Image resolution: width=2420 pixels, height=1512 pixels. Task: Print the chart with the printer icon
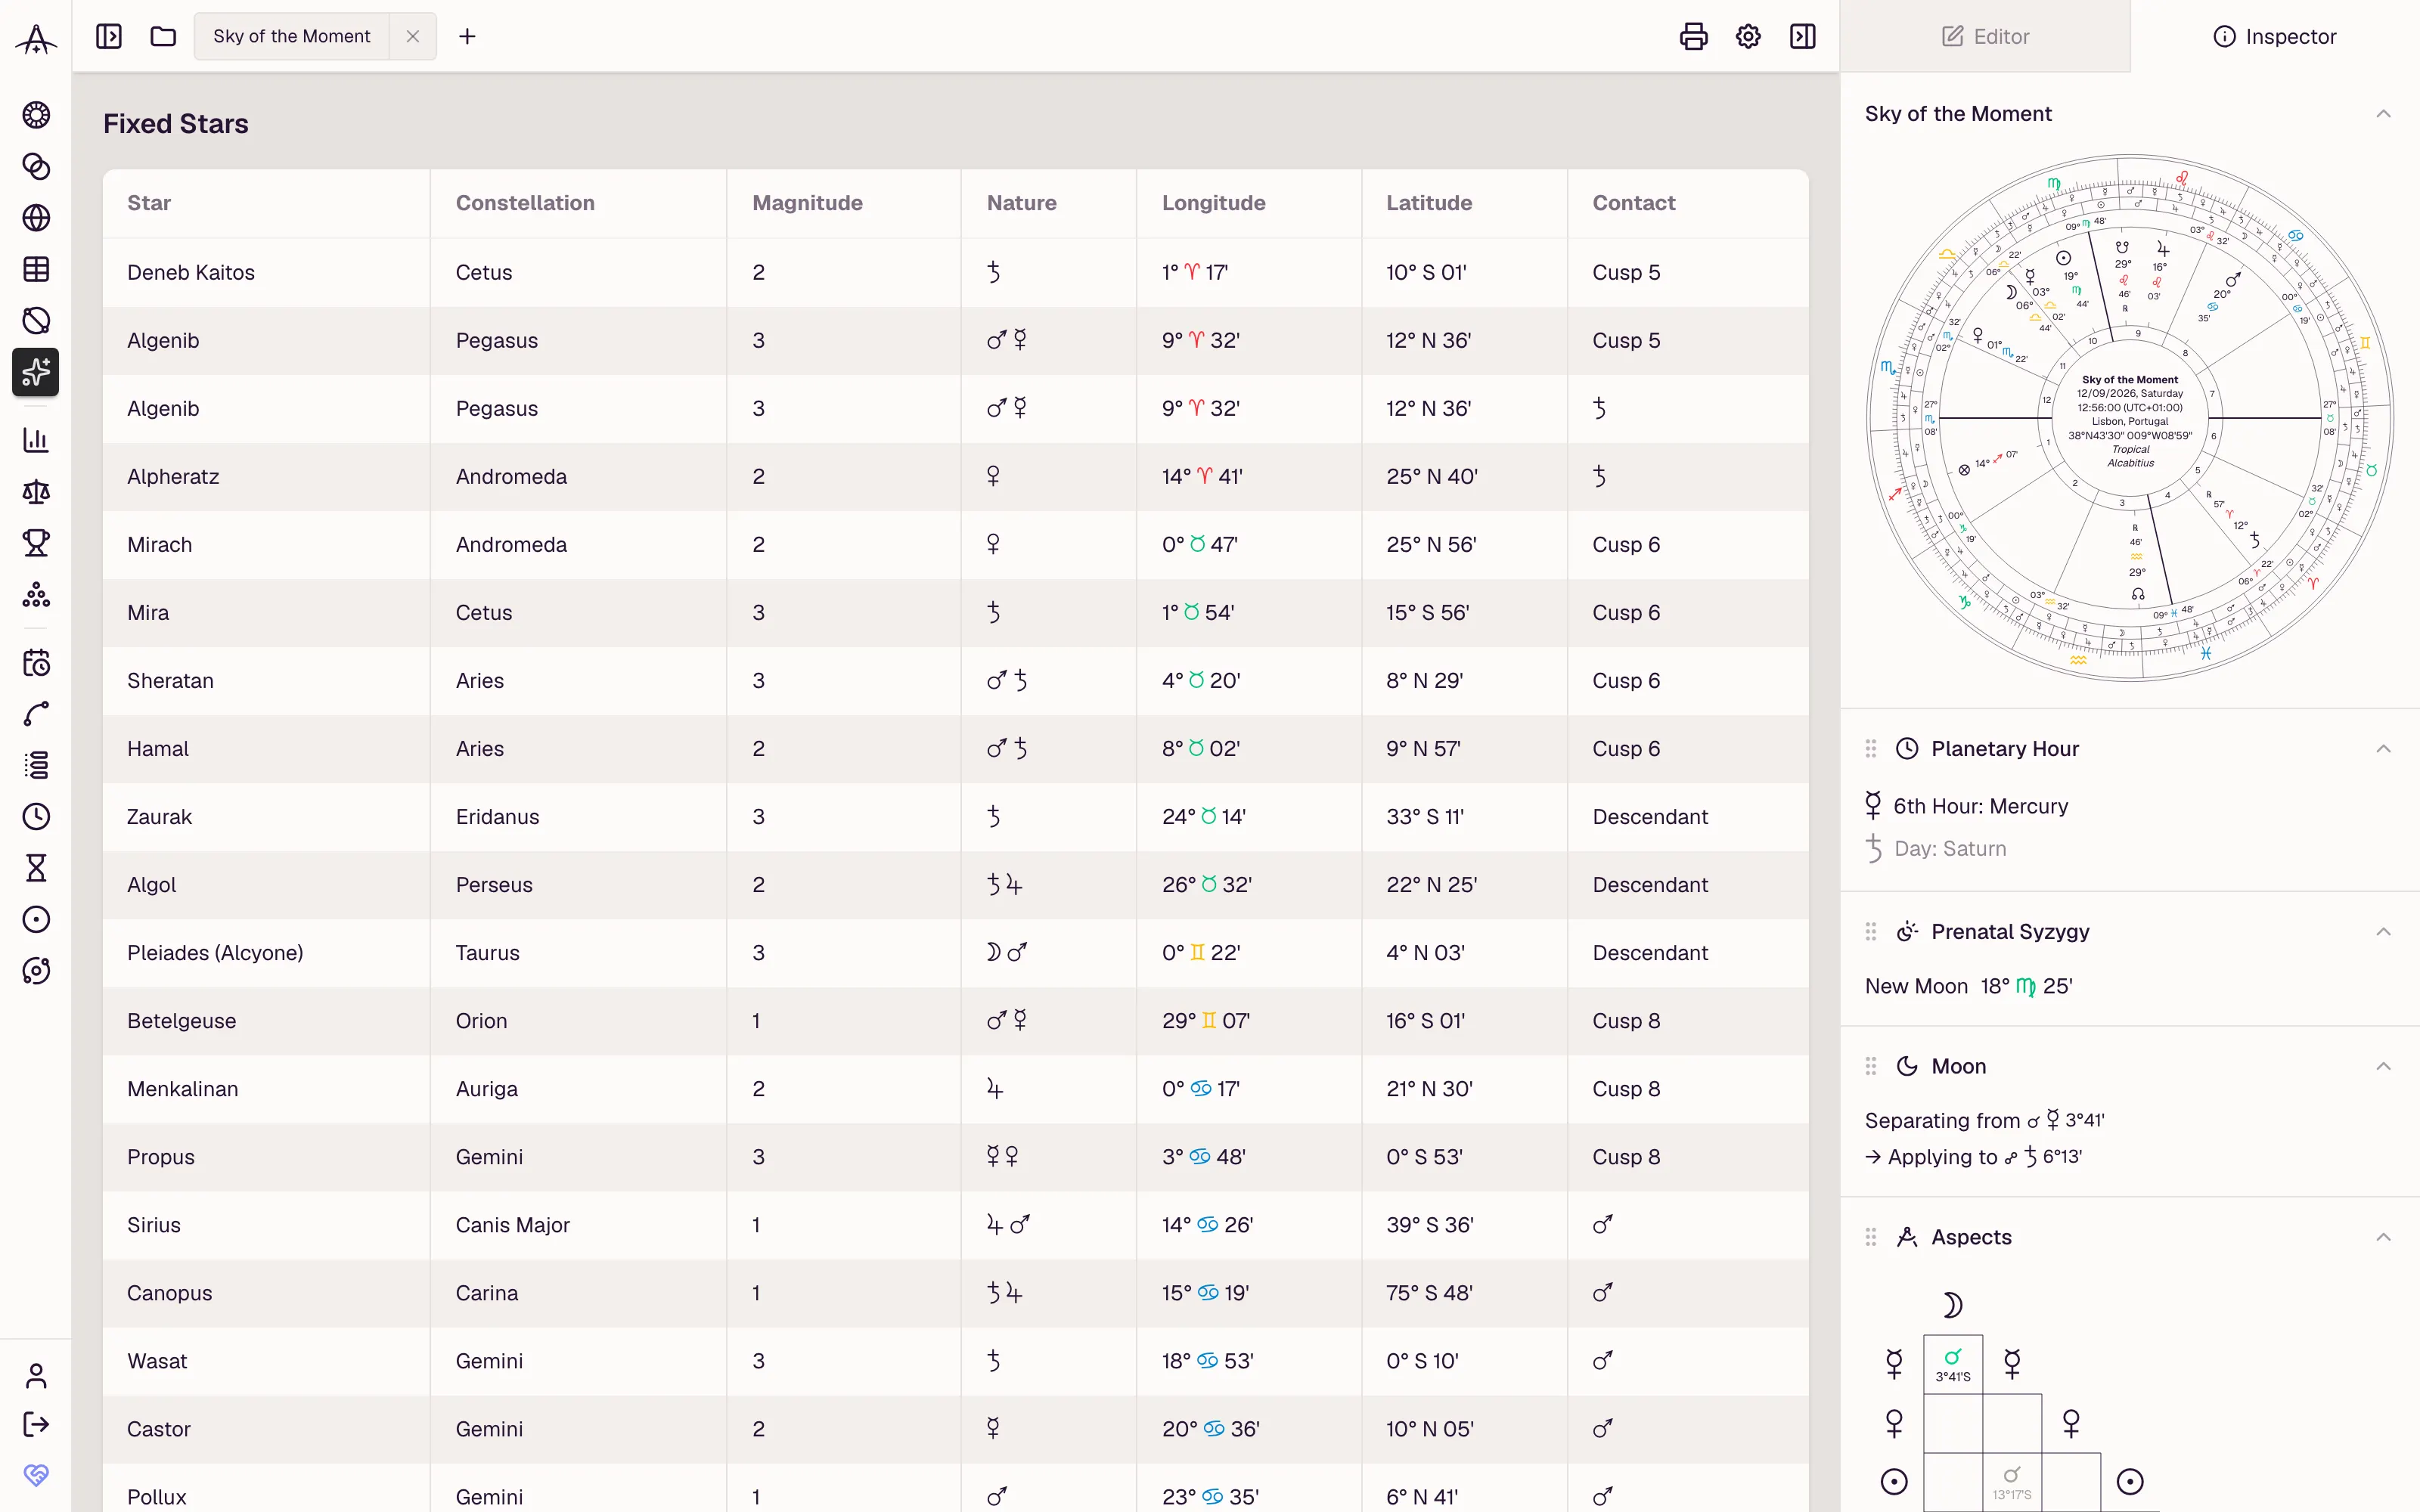click(x=1693, y=37)
